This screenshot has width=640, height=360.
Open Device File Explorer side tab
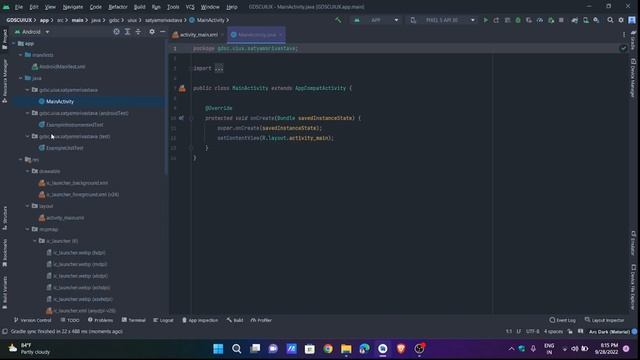[633, 287]
